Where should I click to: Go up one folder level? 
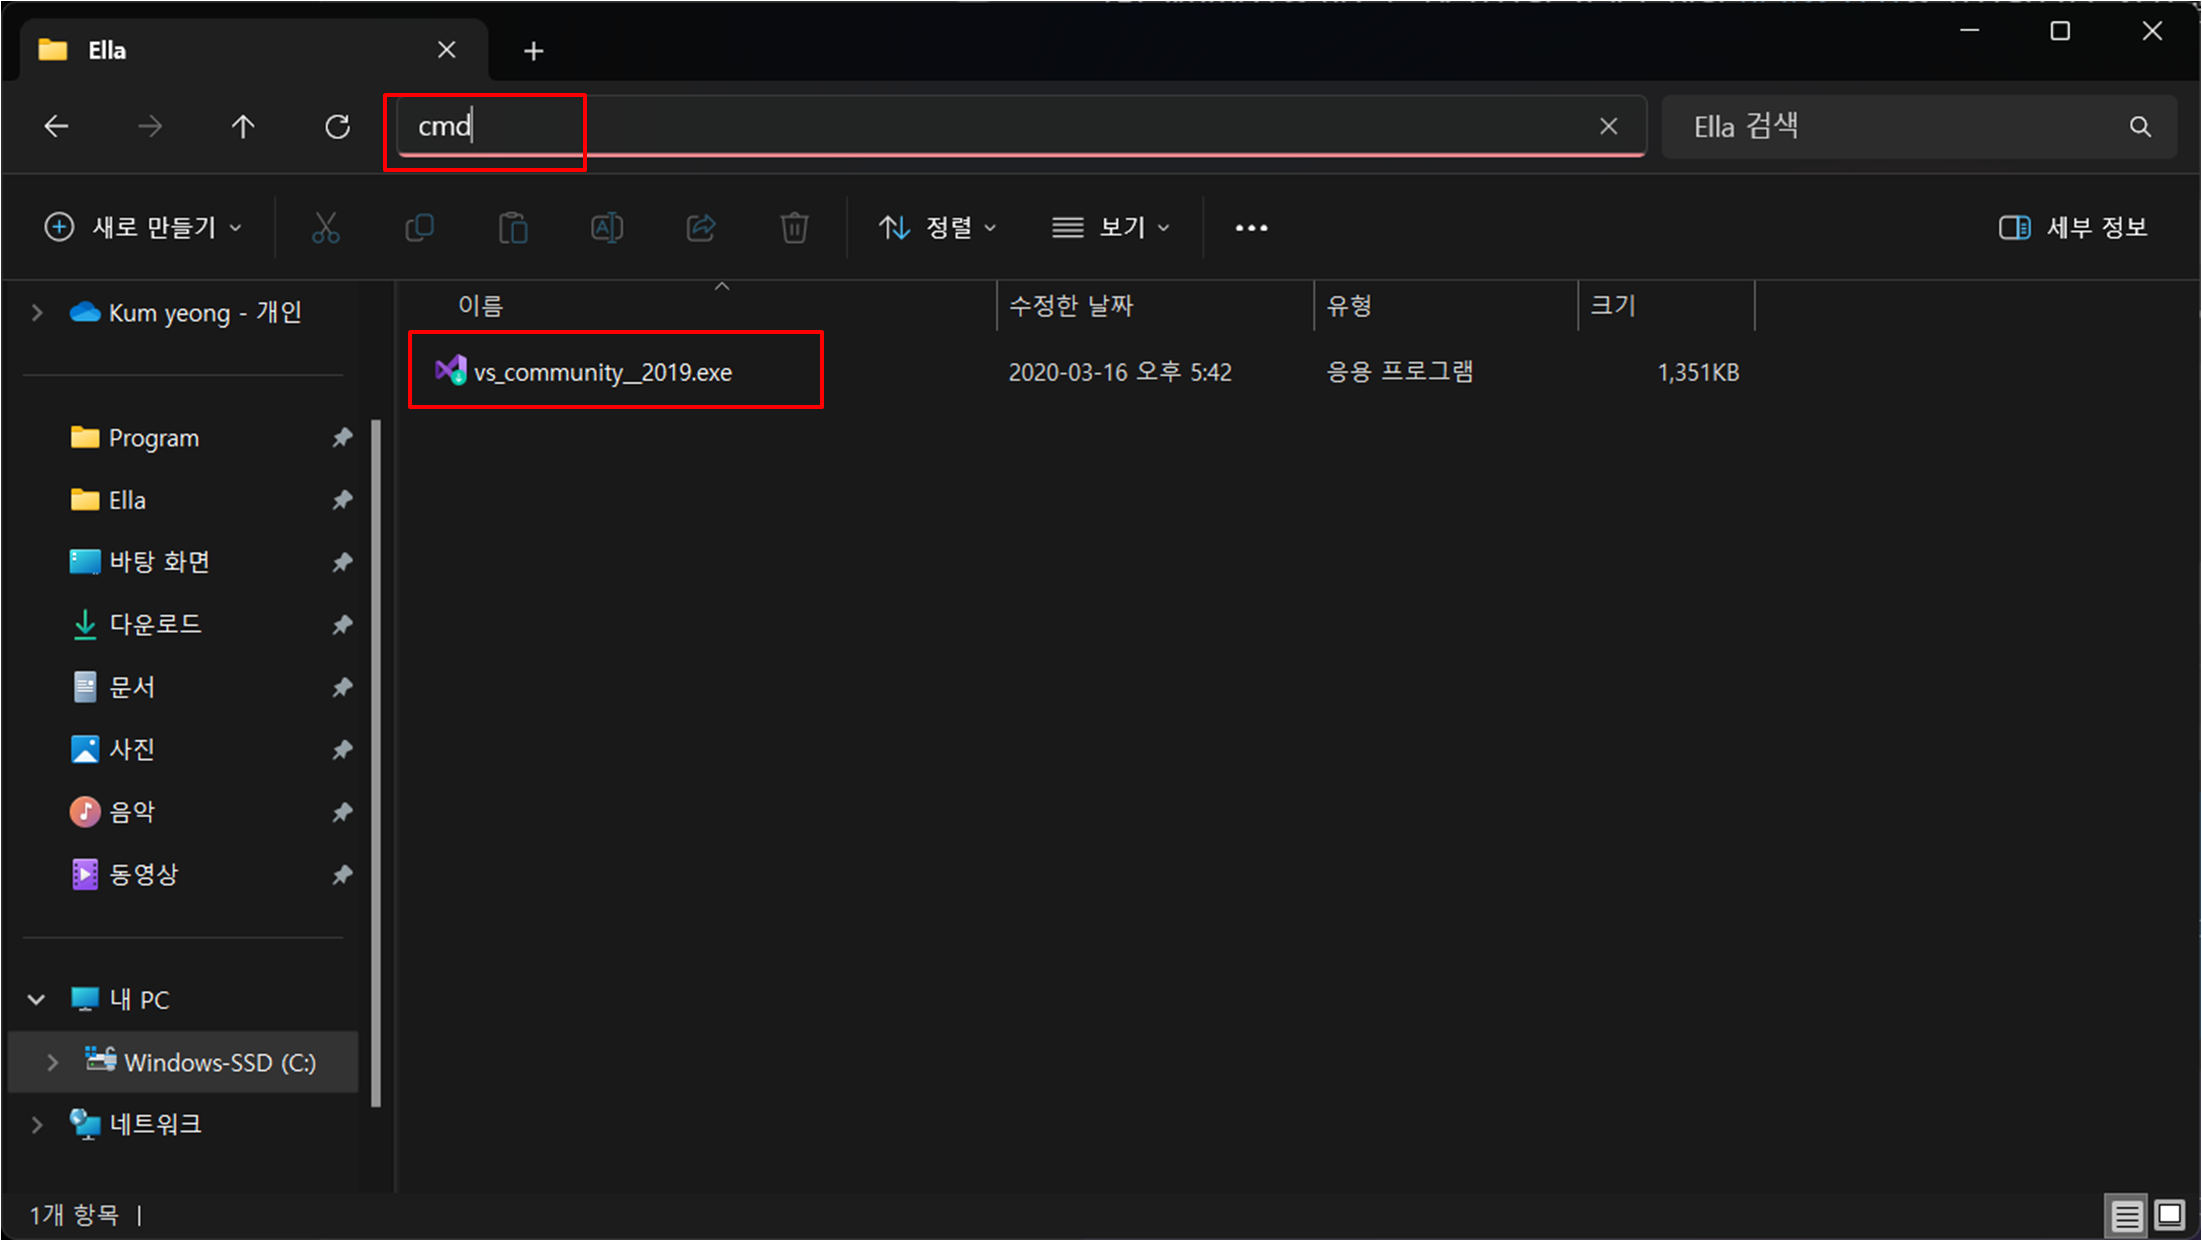tap(243, 127)
